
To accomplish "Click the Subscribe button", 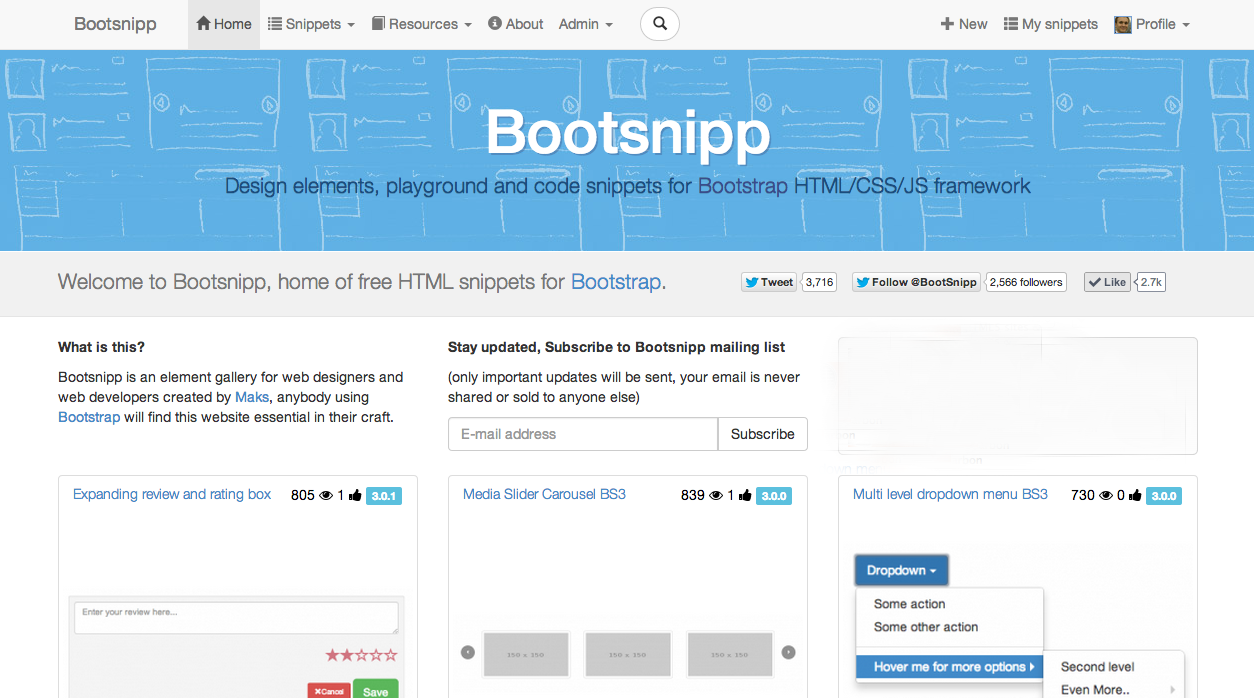I will 763,434.
